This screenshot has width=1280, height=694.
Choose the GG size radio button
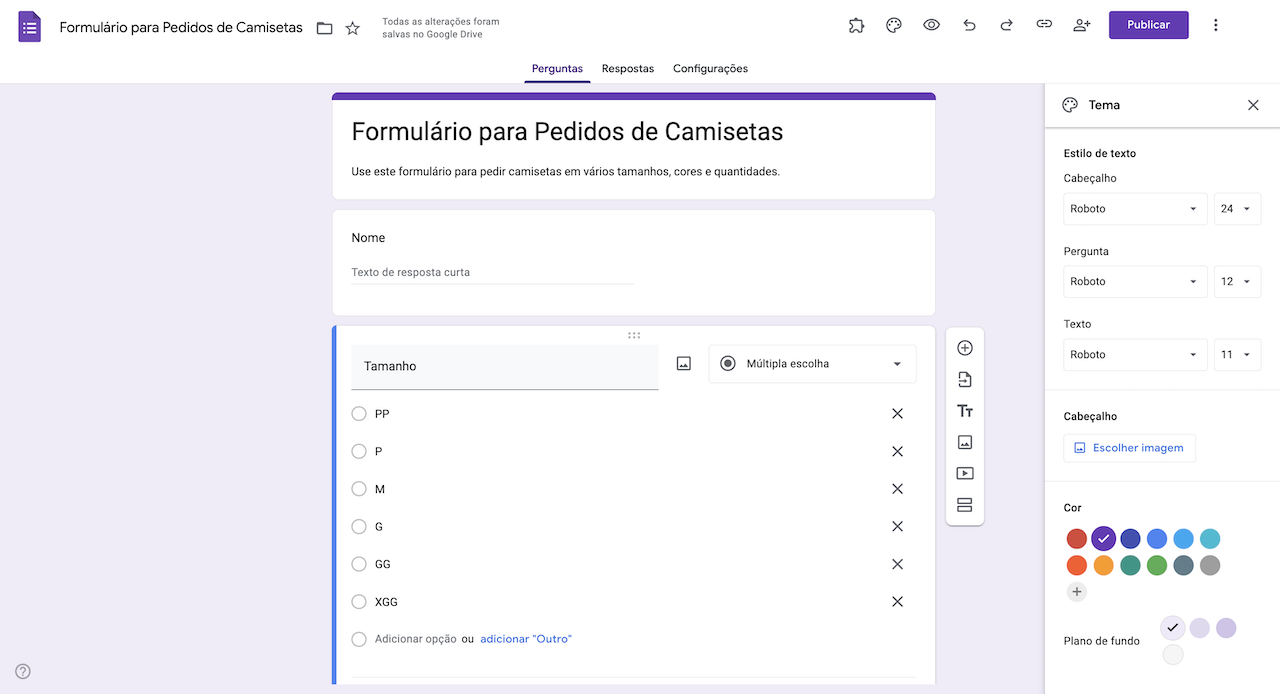[x=359, y=563]
